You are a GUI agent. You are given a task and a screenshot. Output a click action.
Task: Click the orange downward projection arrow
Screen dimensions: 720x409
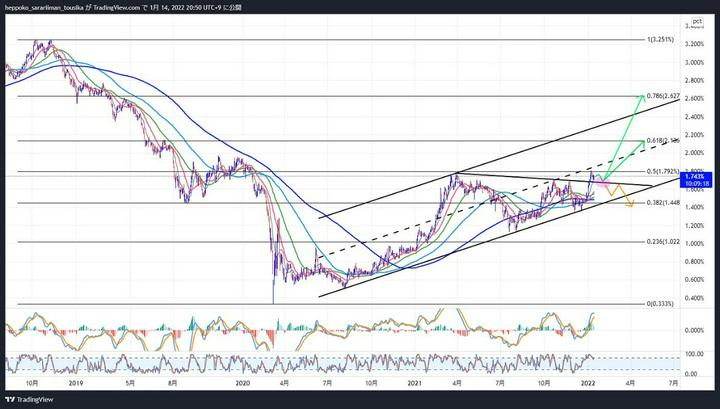632,204
